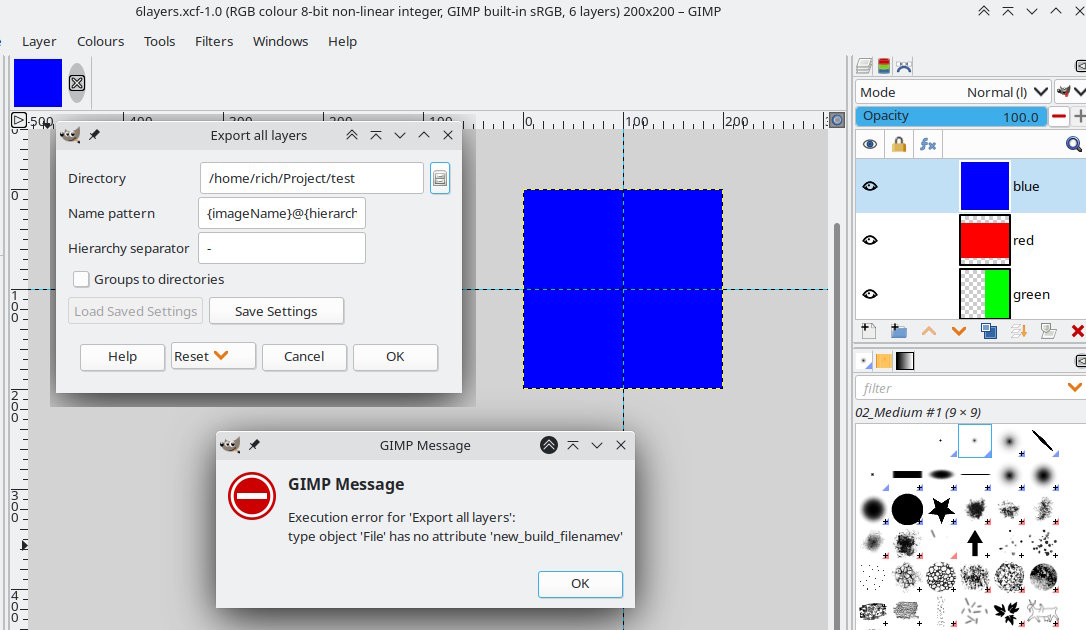Raise the layer with the up arrow icon
The image size is (1086, 630).
point(929,332)
